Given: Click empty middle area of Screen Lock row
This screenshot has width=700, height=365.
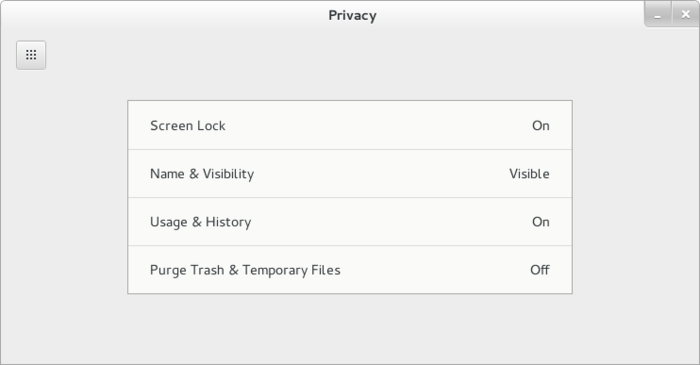Looking at the screenshot, I should coord(379,126).
